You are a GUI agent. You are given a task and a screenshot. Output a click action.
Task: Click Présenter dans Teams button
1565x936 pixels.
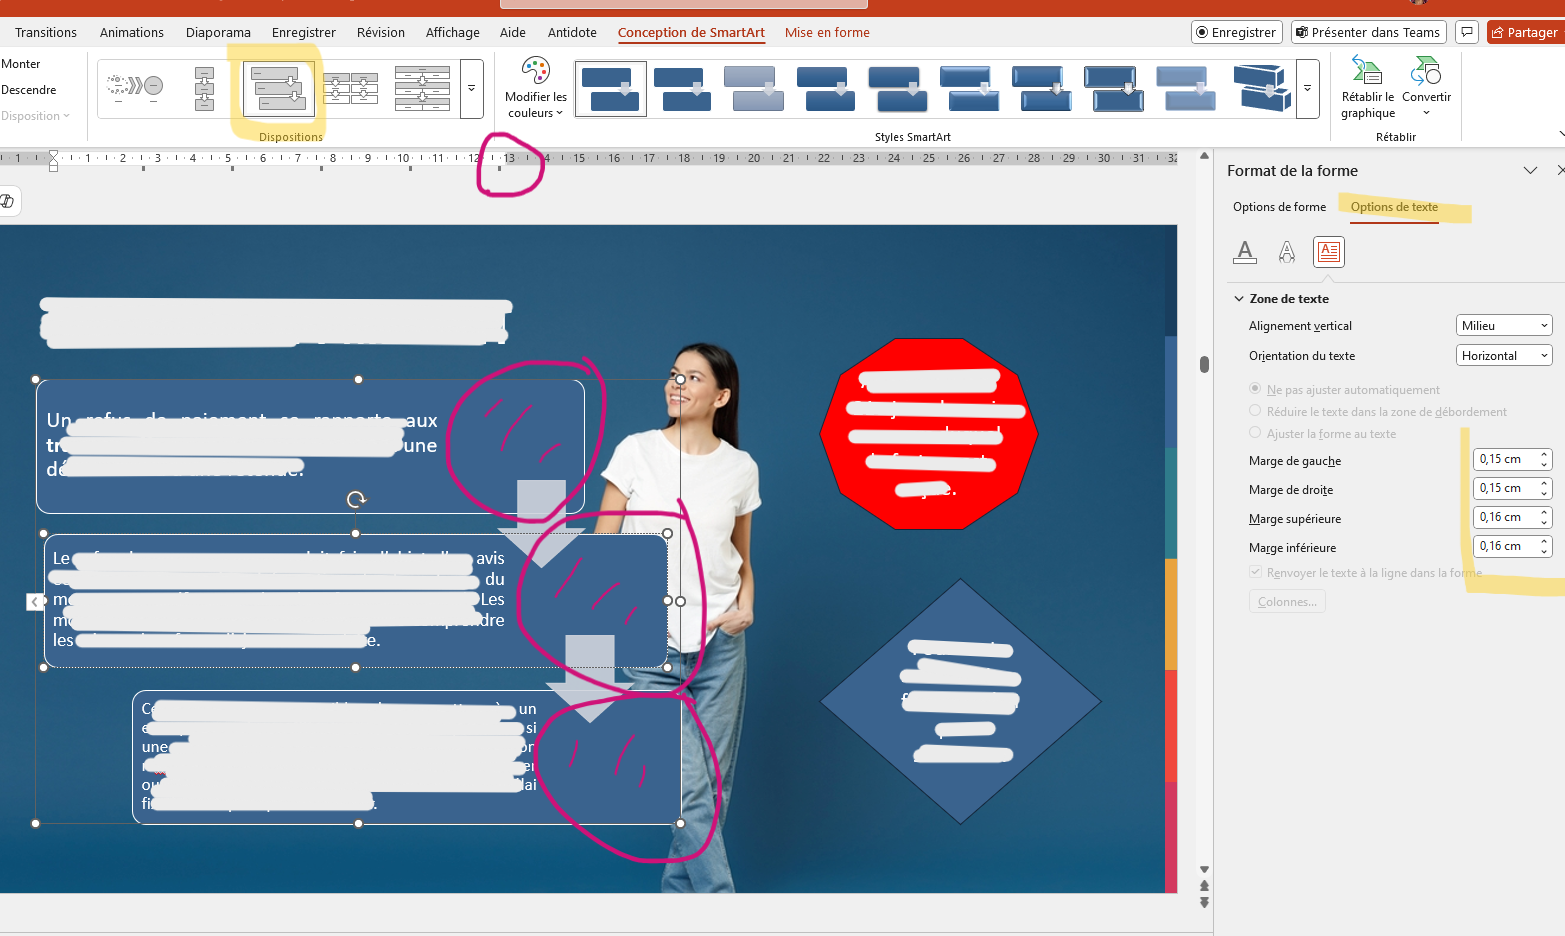[1368, 32]
